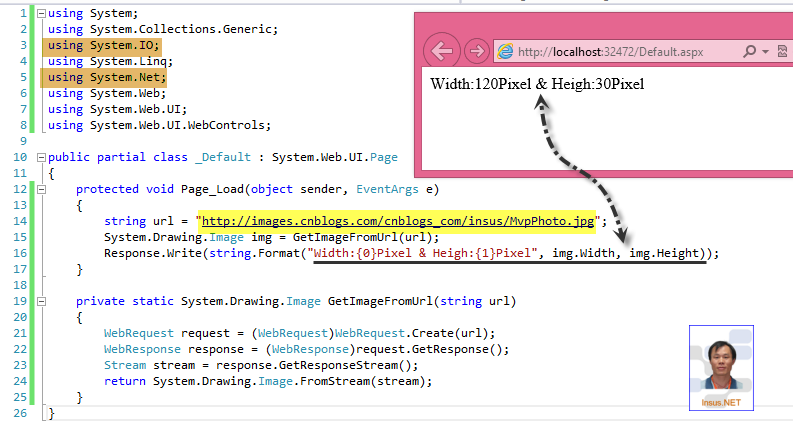
Task: Click the Internet Explorer page icon in address bar
Action: point(505,51)
